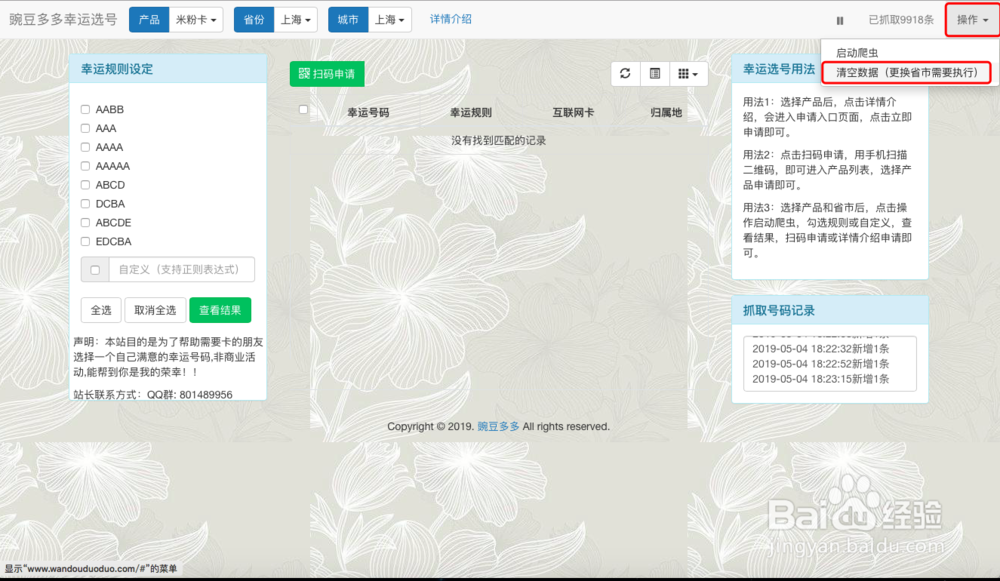1000x581 pixels.
Task: Open the 详情介绍 link in the top bar
Action: pyautogui.click(x=451, y=19)
